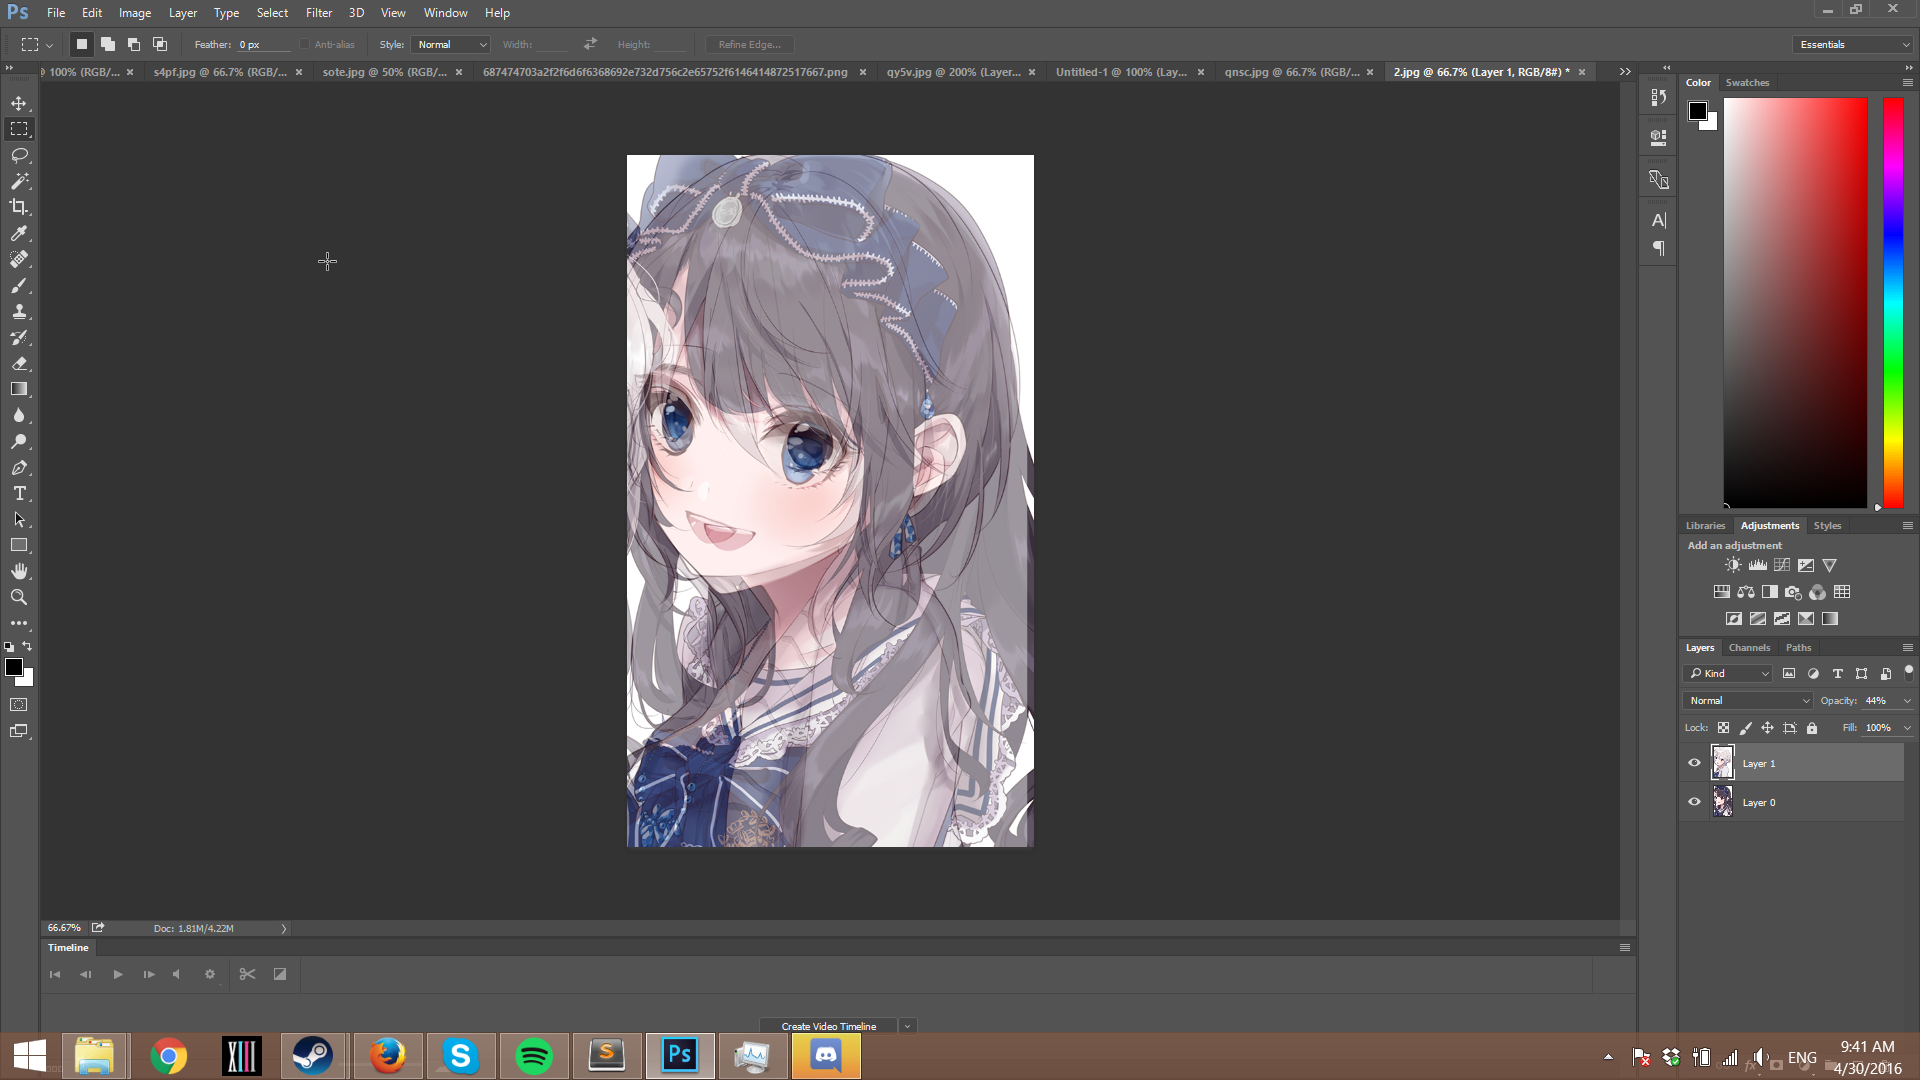
Task: Select the Eyedropper tool
Action: tap(19, 233)
